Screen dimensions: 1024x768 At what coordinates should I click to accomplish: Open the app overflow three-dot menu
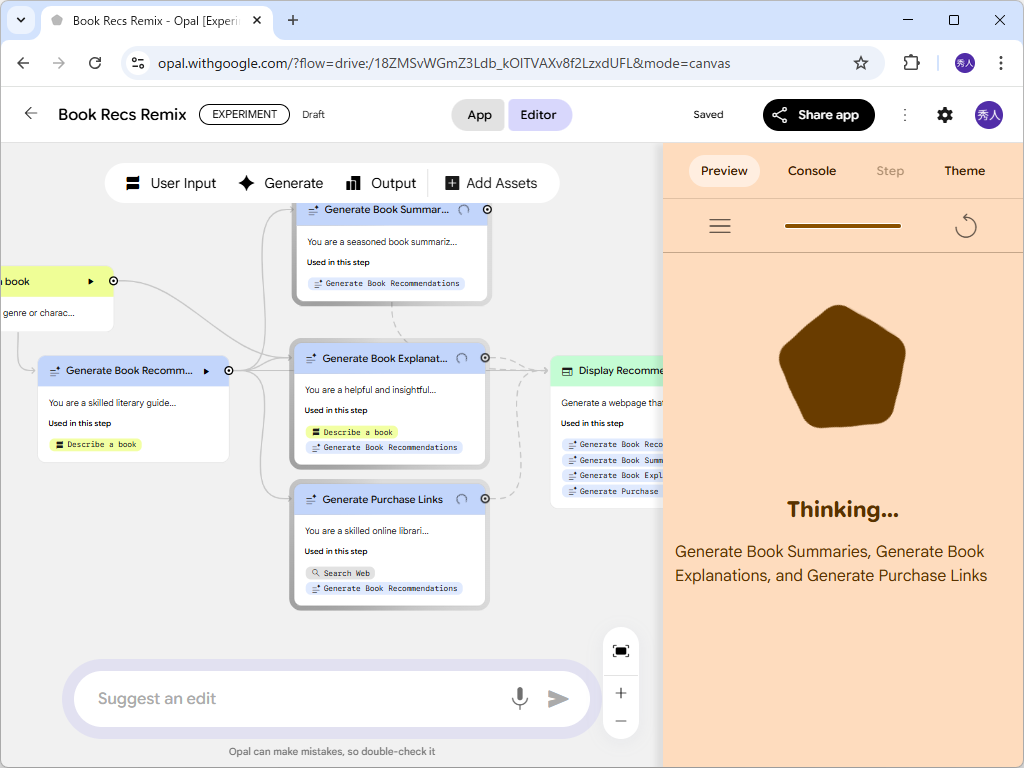click(904, 115)
